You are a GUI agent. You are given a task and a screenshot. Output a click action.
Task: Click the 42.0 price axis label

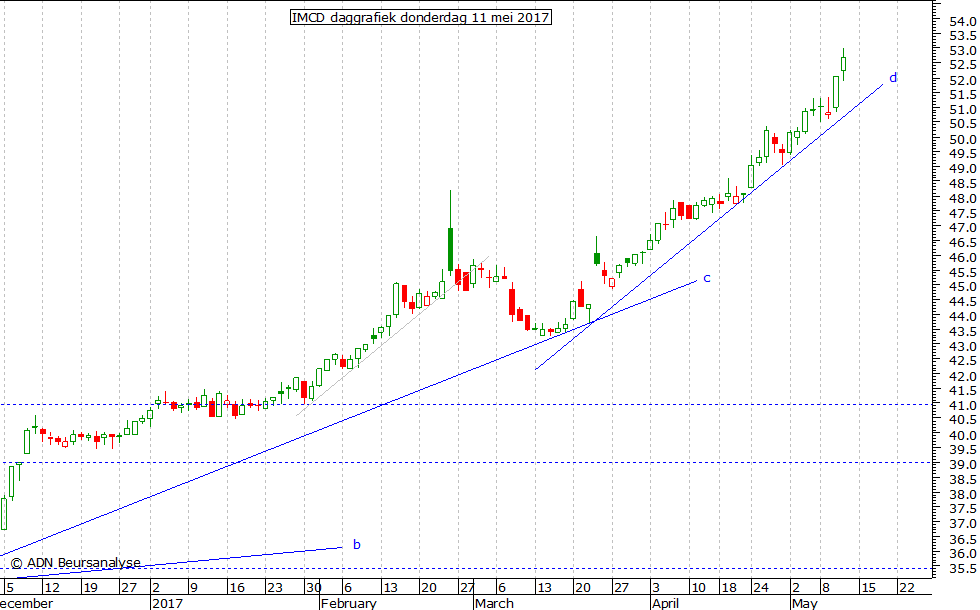(962, 376)
